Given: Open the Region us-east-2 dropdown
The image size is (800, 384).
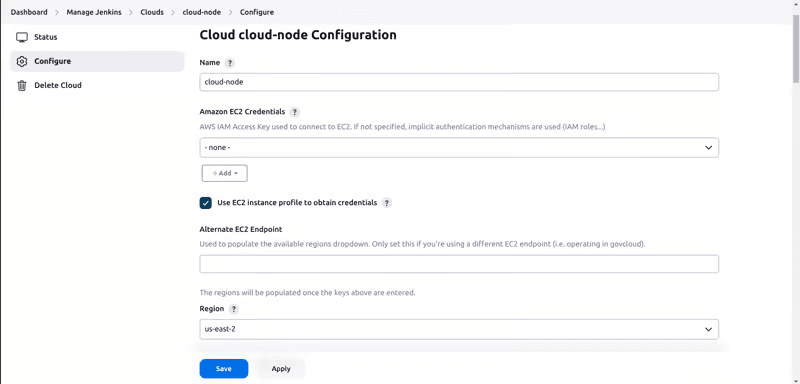Looking at the screenshot, I should (x=459, y=329).
